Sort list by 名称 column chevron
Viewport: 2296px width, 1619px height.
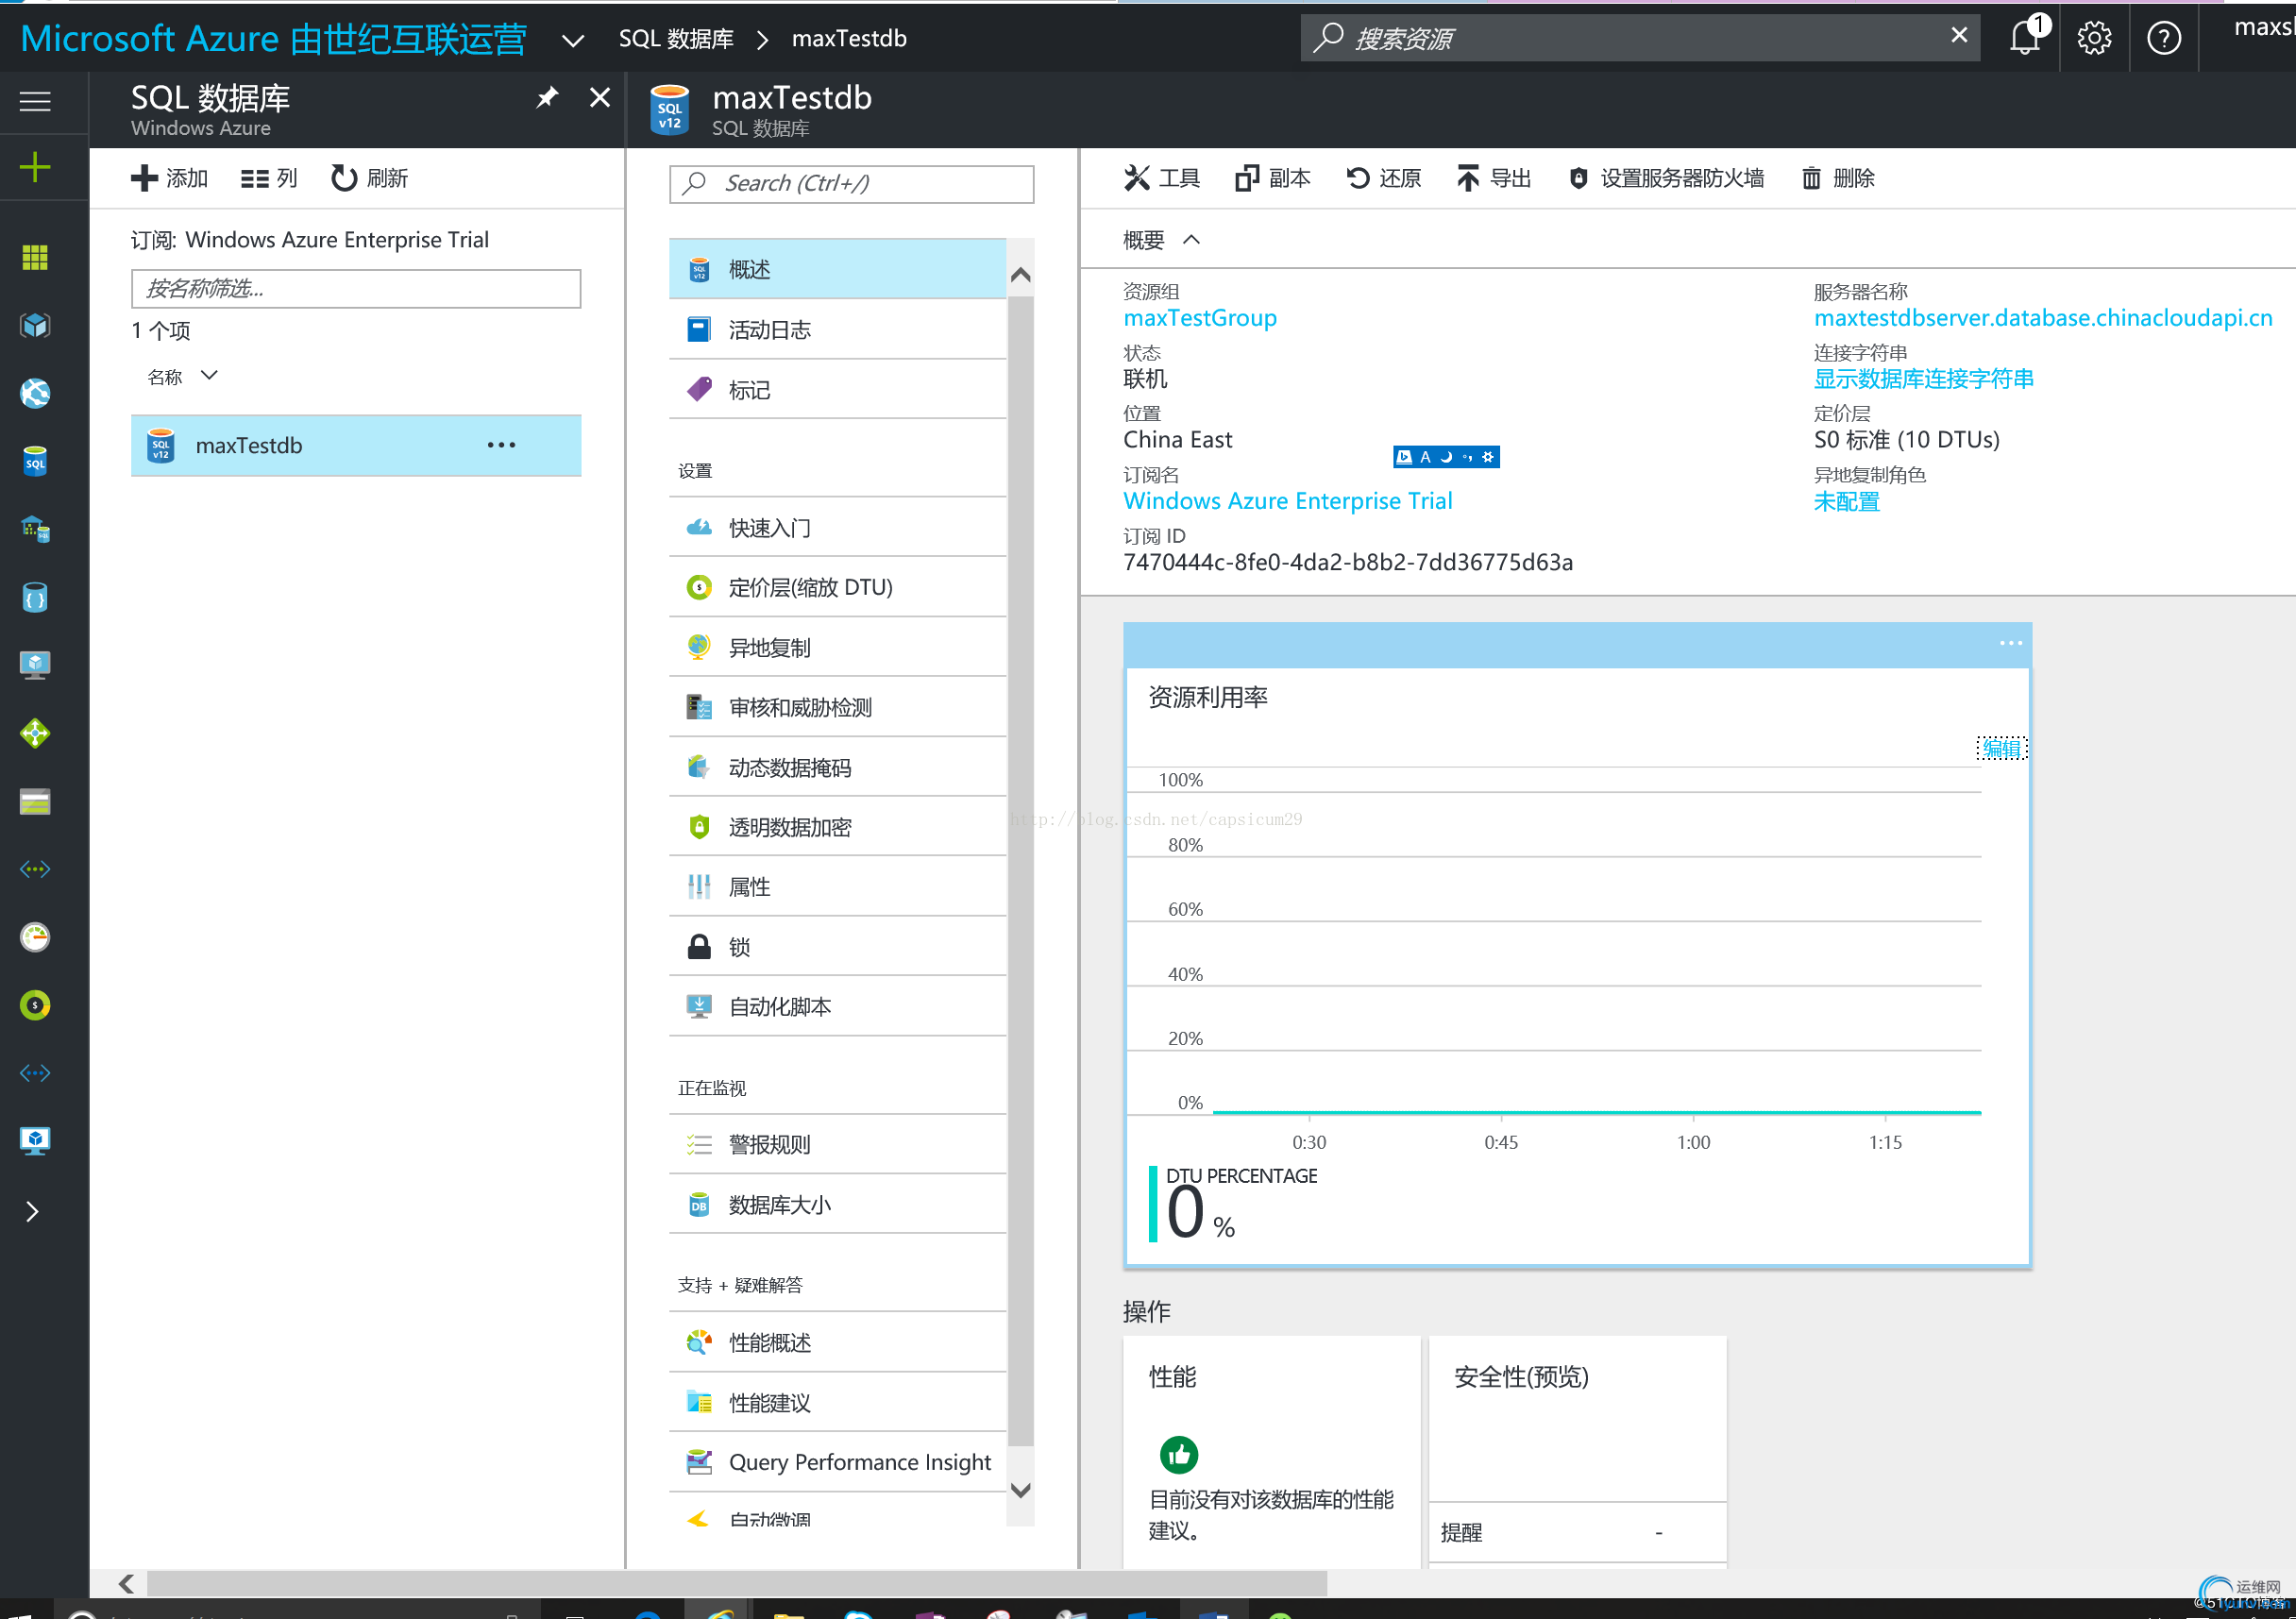click(x=209, y=376)
